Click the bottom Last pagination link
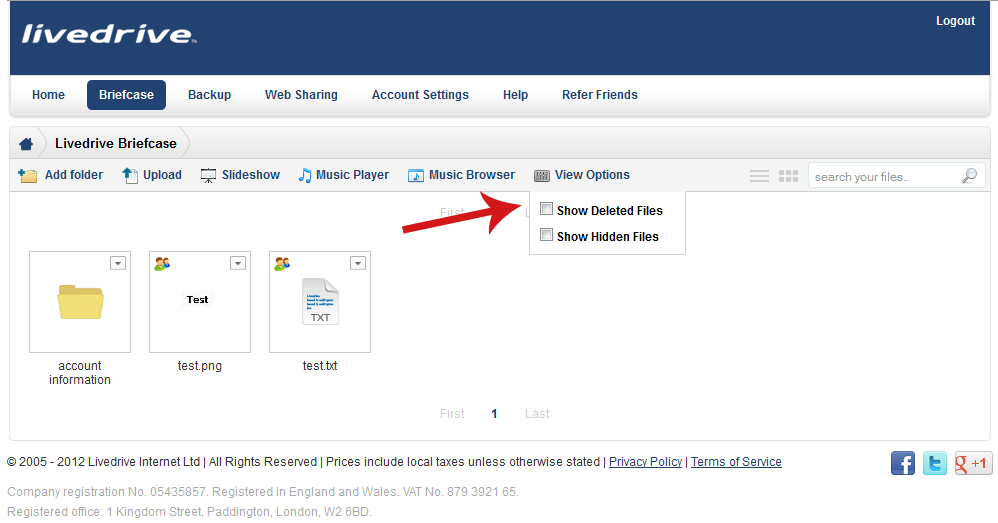998x523 pixels. (537, 414)
